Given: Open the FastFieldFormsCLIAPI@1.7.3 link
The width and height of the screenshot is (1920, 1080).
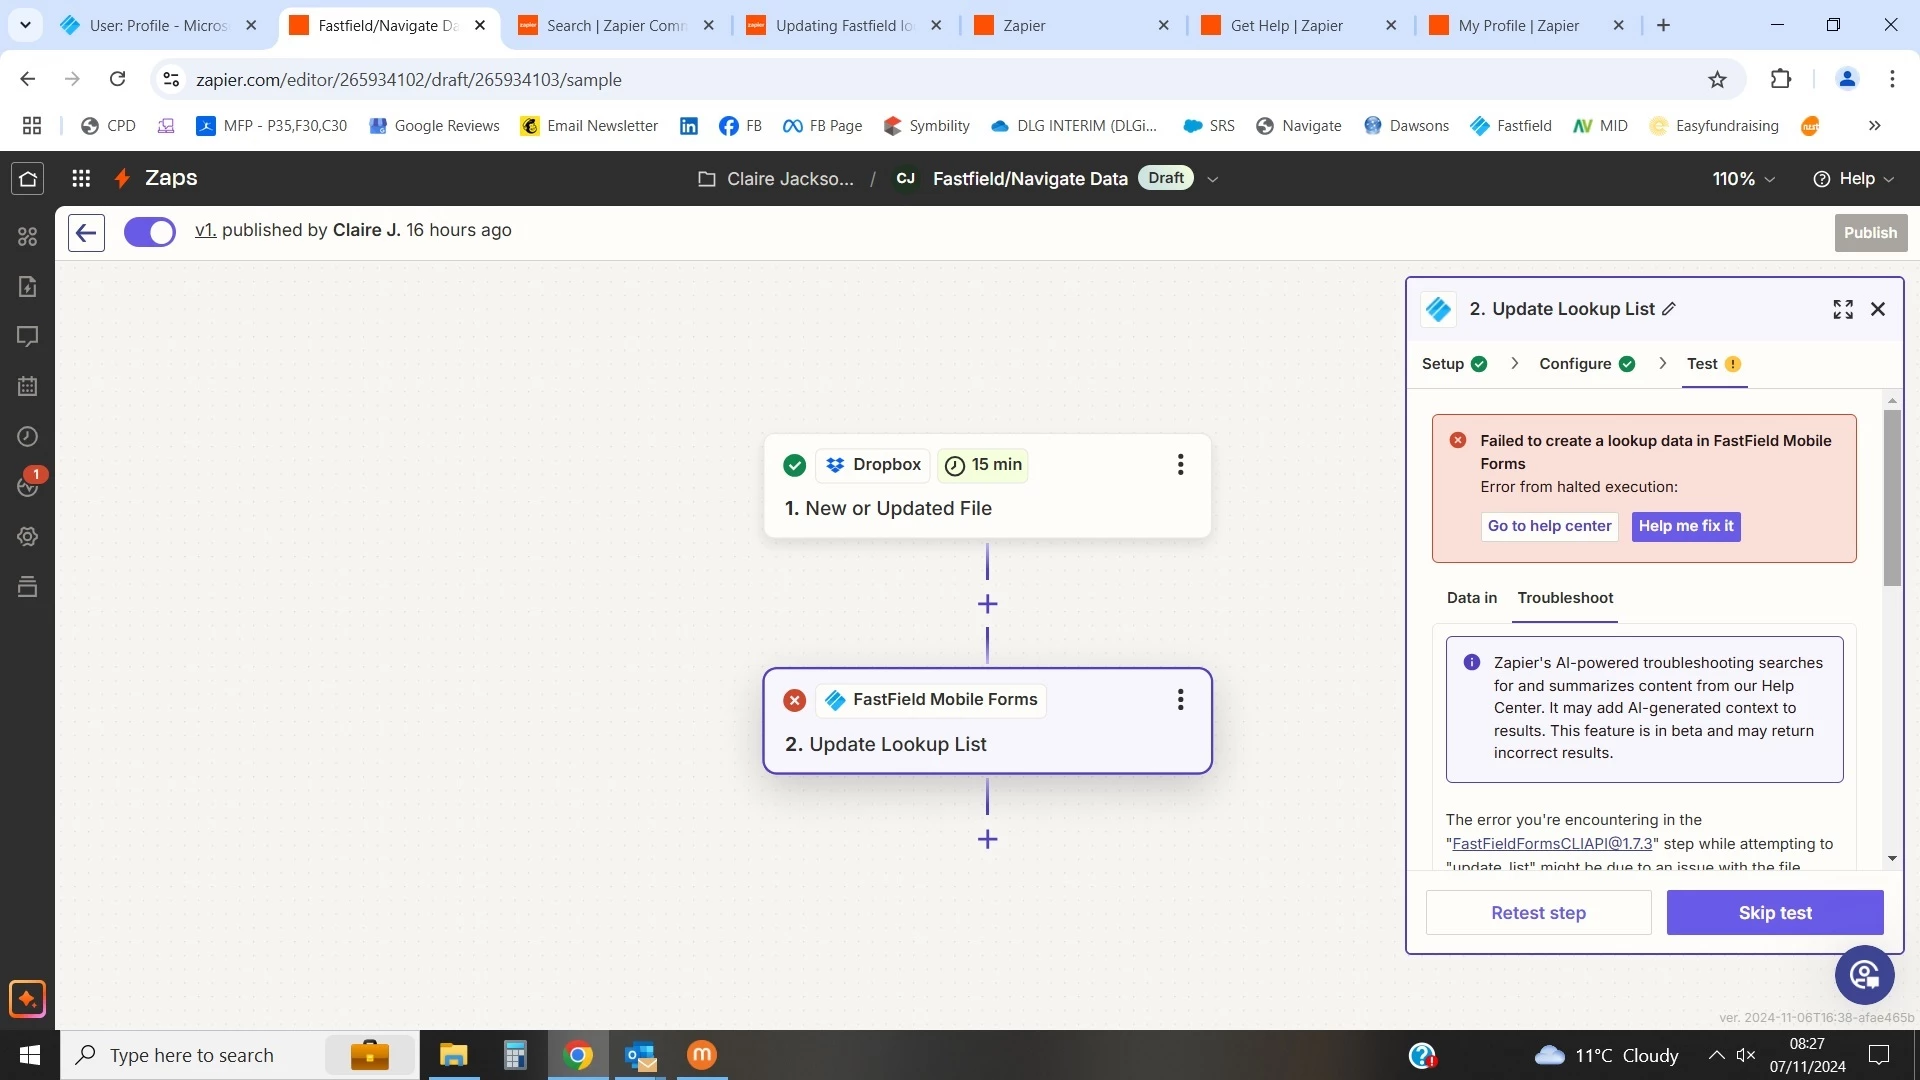Looking at the screenshot, I should point(1551,844).
